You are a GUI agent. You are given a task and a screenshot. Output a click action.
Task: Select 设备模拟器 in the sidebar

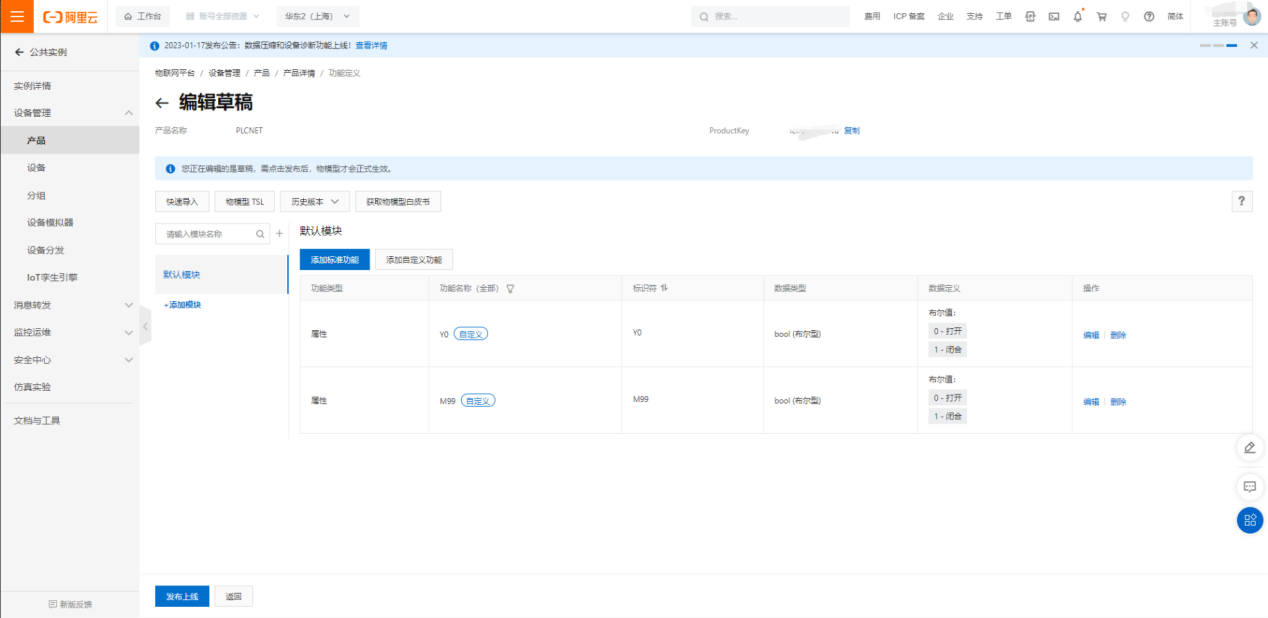point(50,222)
